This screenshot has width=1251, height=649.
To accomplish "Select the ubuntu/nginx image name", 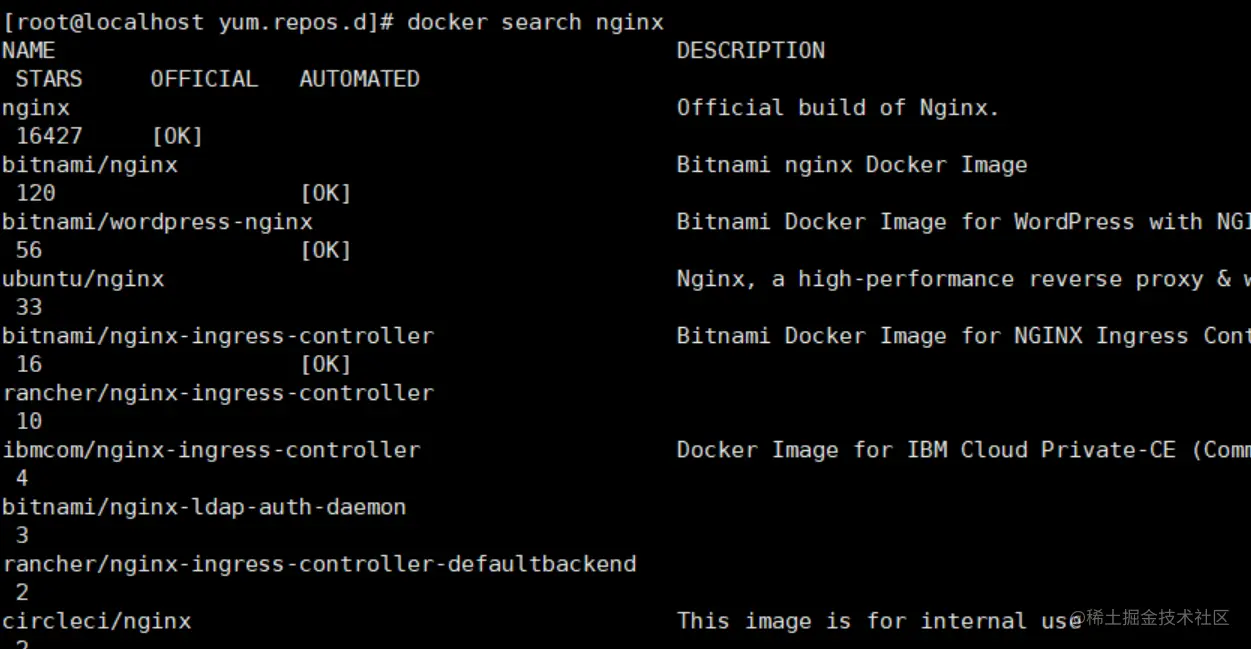I will 83,279.
